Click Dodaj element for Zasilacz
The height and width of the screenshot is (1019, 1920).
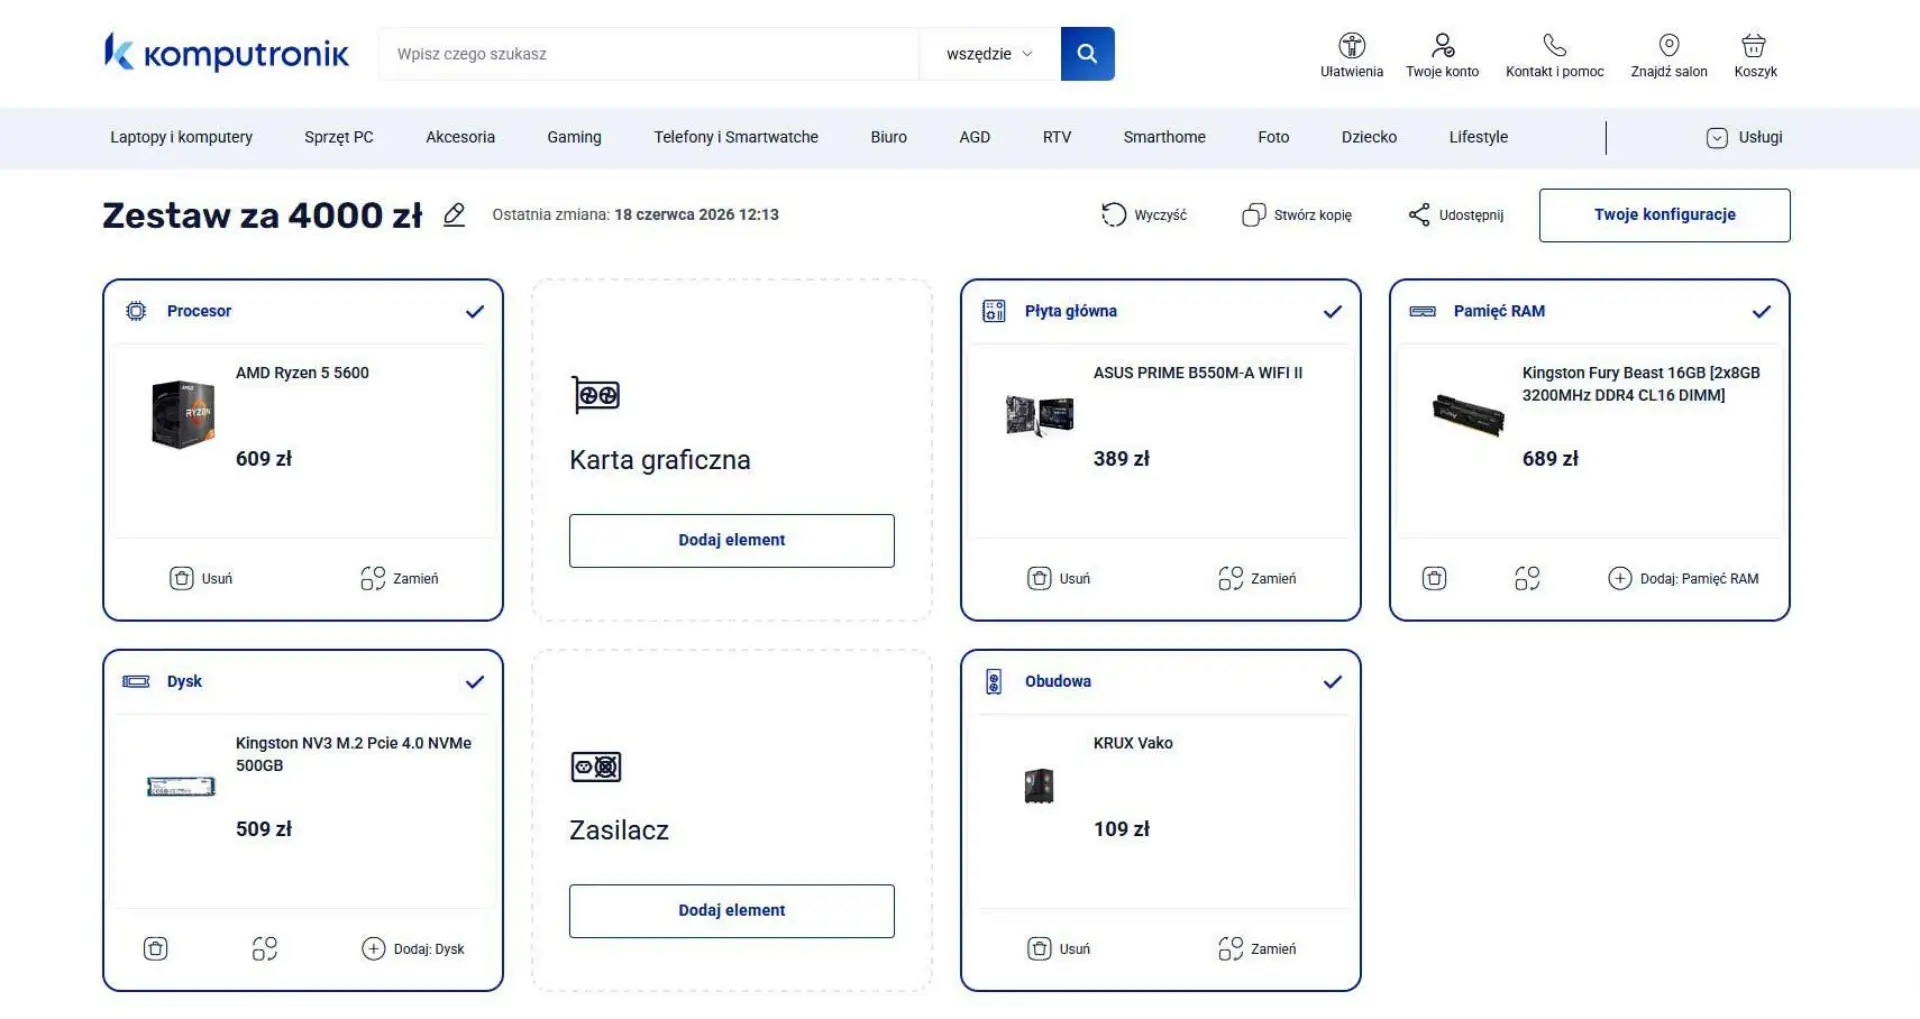pyautogui.click(x=731, y=910)
